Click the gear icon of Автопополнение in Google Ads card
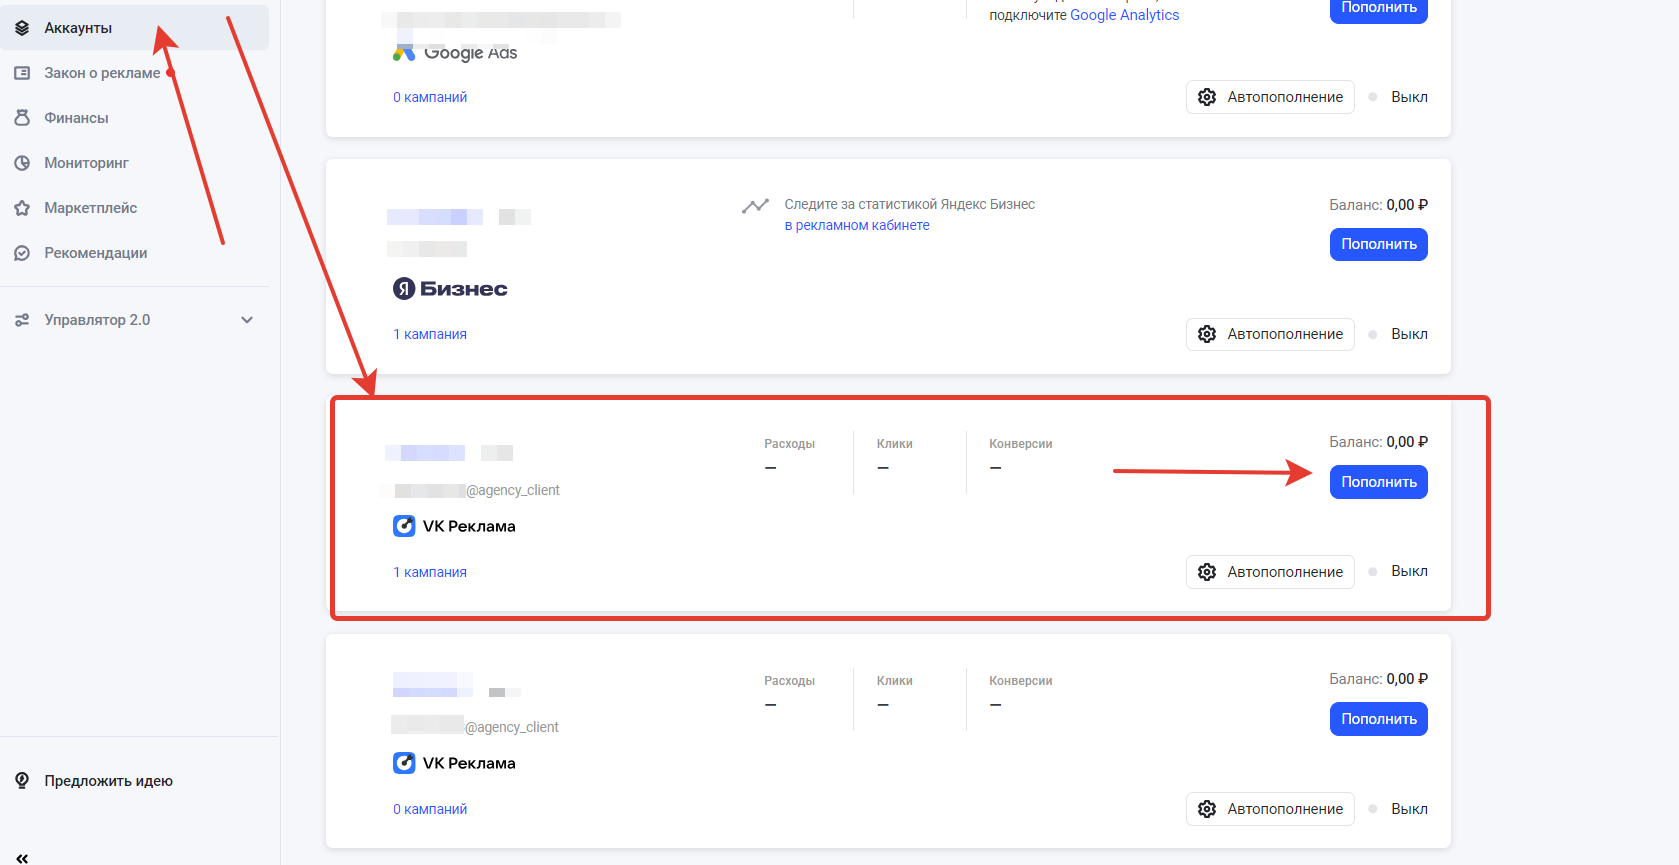 [x=1207, y=97]
